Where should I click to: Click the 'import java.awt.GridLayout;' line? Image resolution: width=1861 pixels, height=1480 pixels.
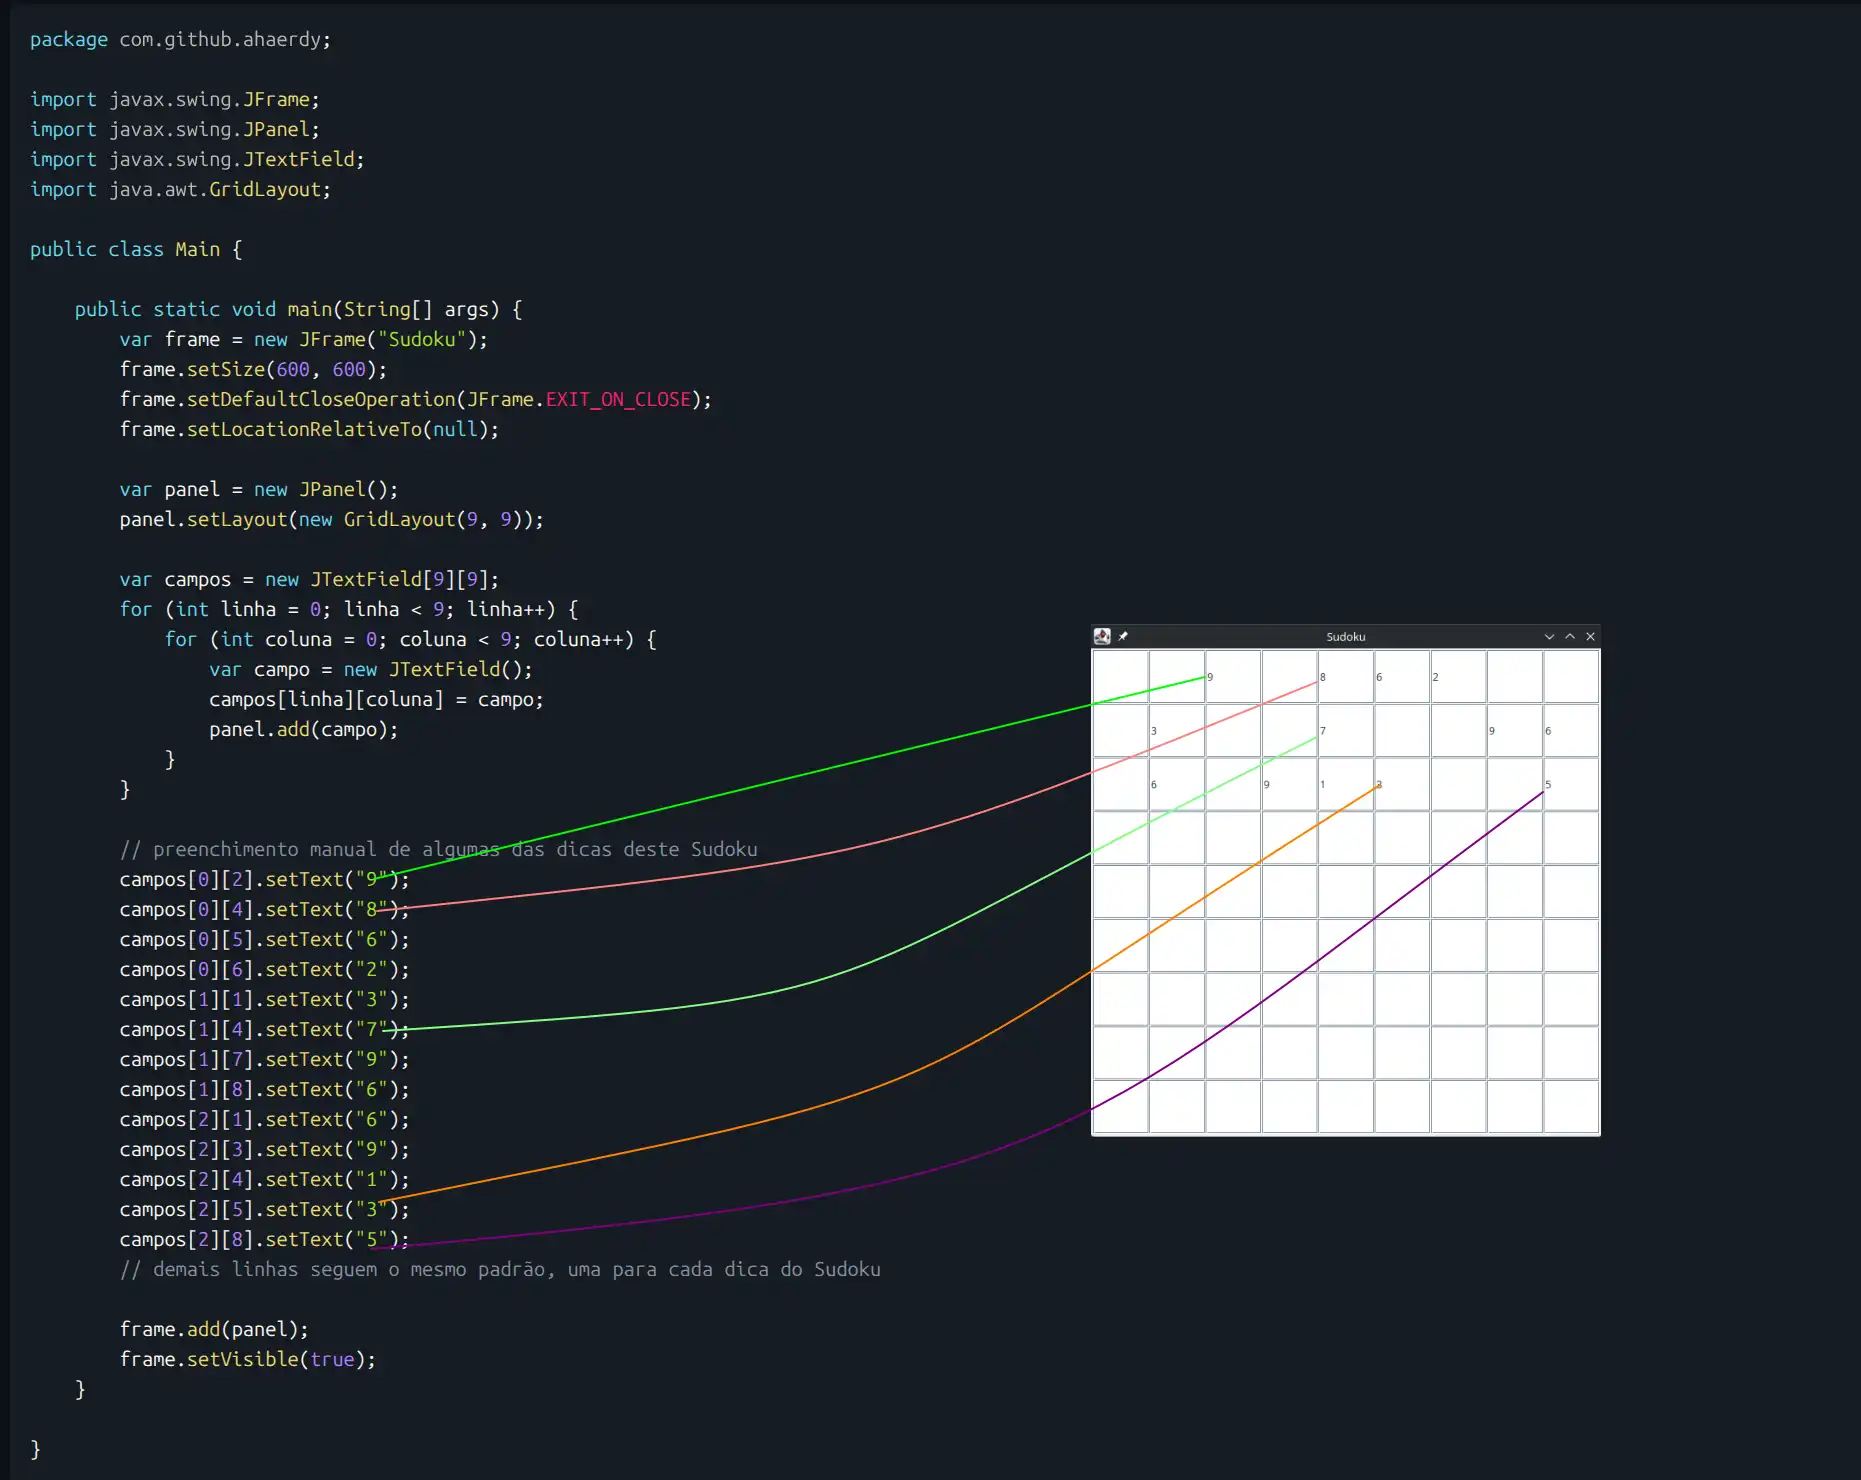pos(180,190)
